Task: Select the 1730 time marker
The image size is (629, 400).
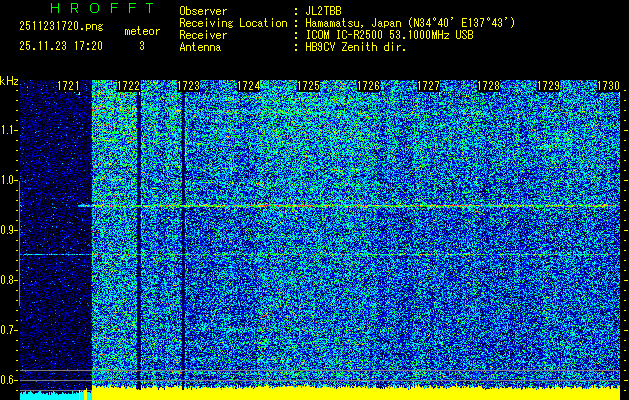Action: (608, 87)
